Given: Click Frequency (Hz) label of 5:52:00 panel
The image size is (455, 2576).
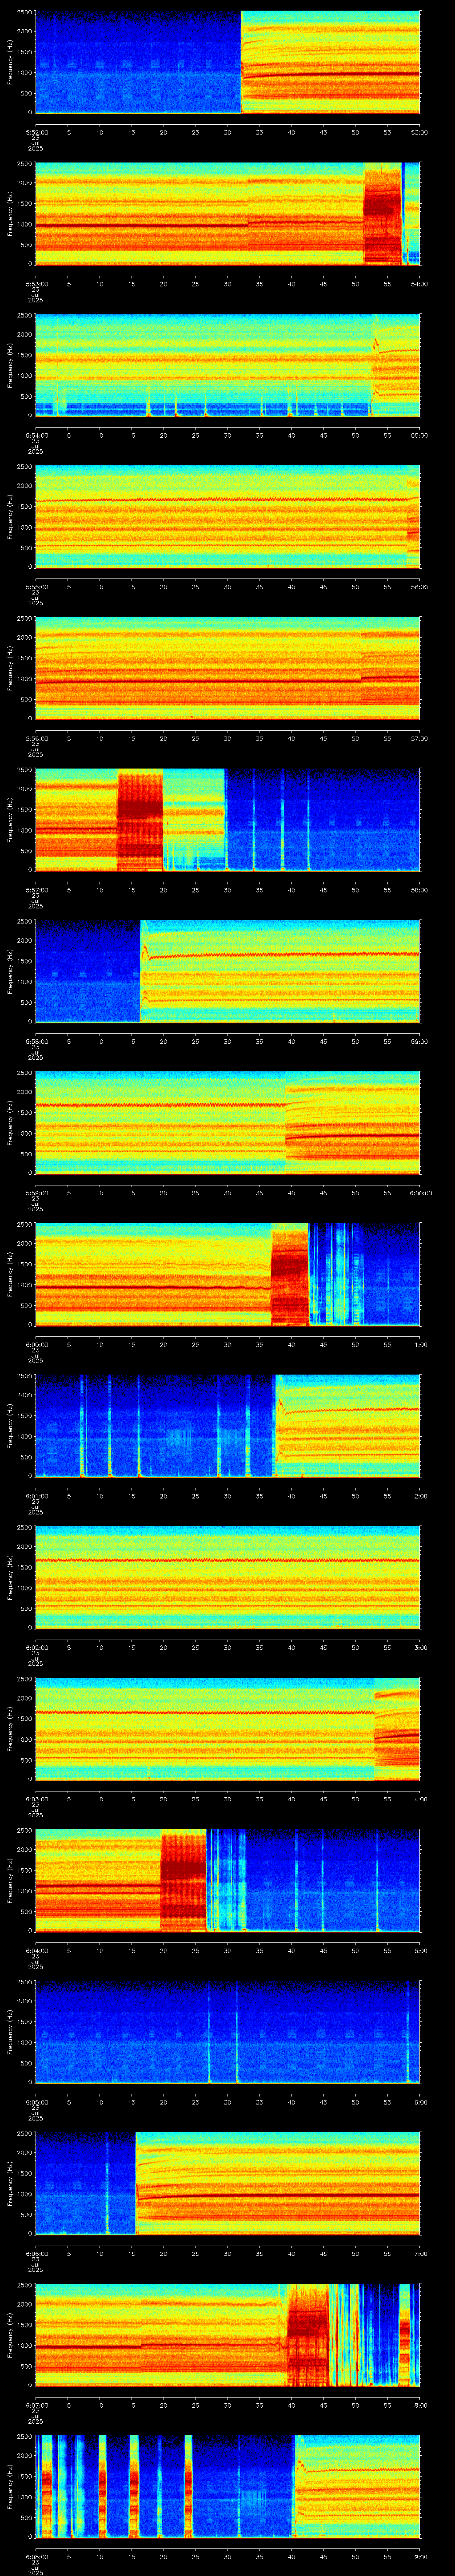Looking at the screenshot, I should (10, 62).
